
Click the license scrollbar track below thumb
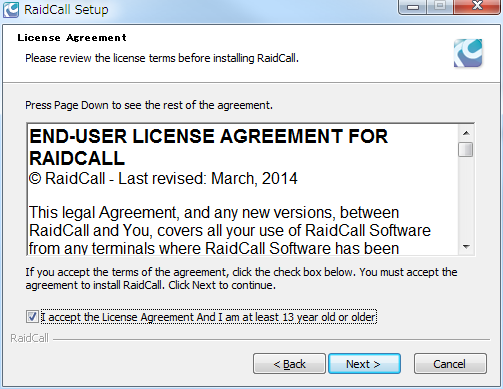pyautogui.click(x=466, y=198)
